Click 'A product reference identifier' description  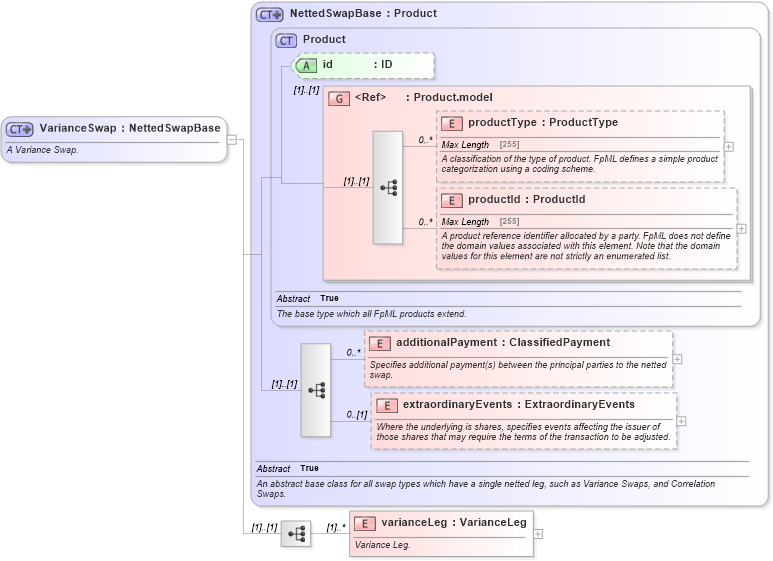pyautogui.click(x=586, y=246)
